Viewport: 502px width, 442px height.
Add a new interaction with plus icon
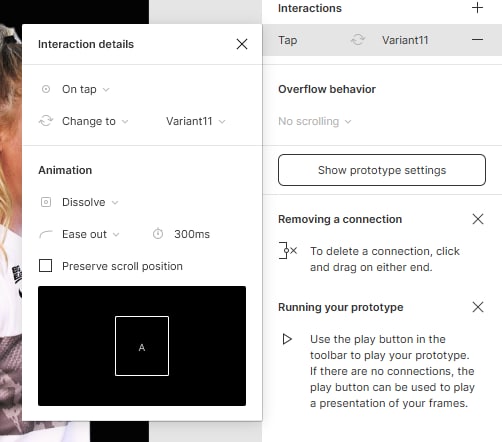pyautogui.click(x=477, y=8)
